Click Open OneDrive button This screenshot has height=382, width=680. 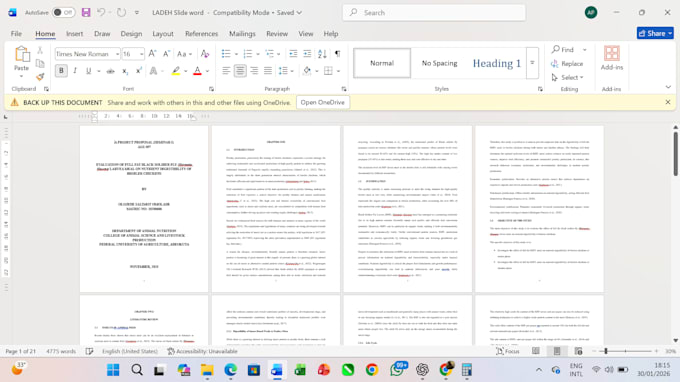pos(323,102)
